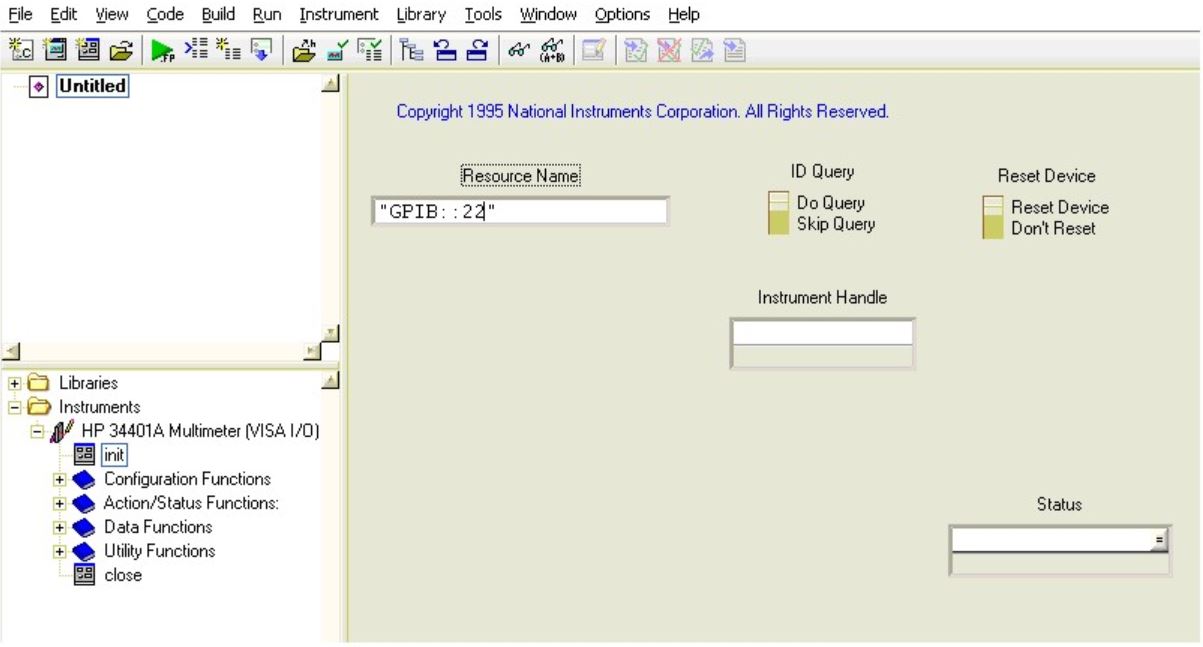The image size is (1203, 647).
Task: Set ID Query switch to Do Query
Action: click(778, 203)
